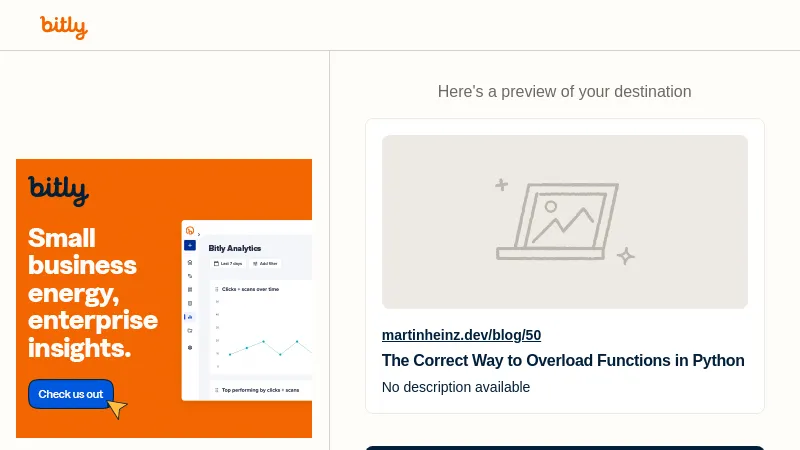Click 'No description available' text

[x=456, y=387]
